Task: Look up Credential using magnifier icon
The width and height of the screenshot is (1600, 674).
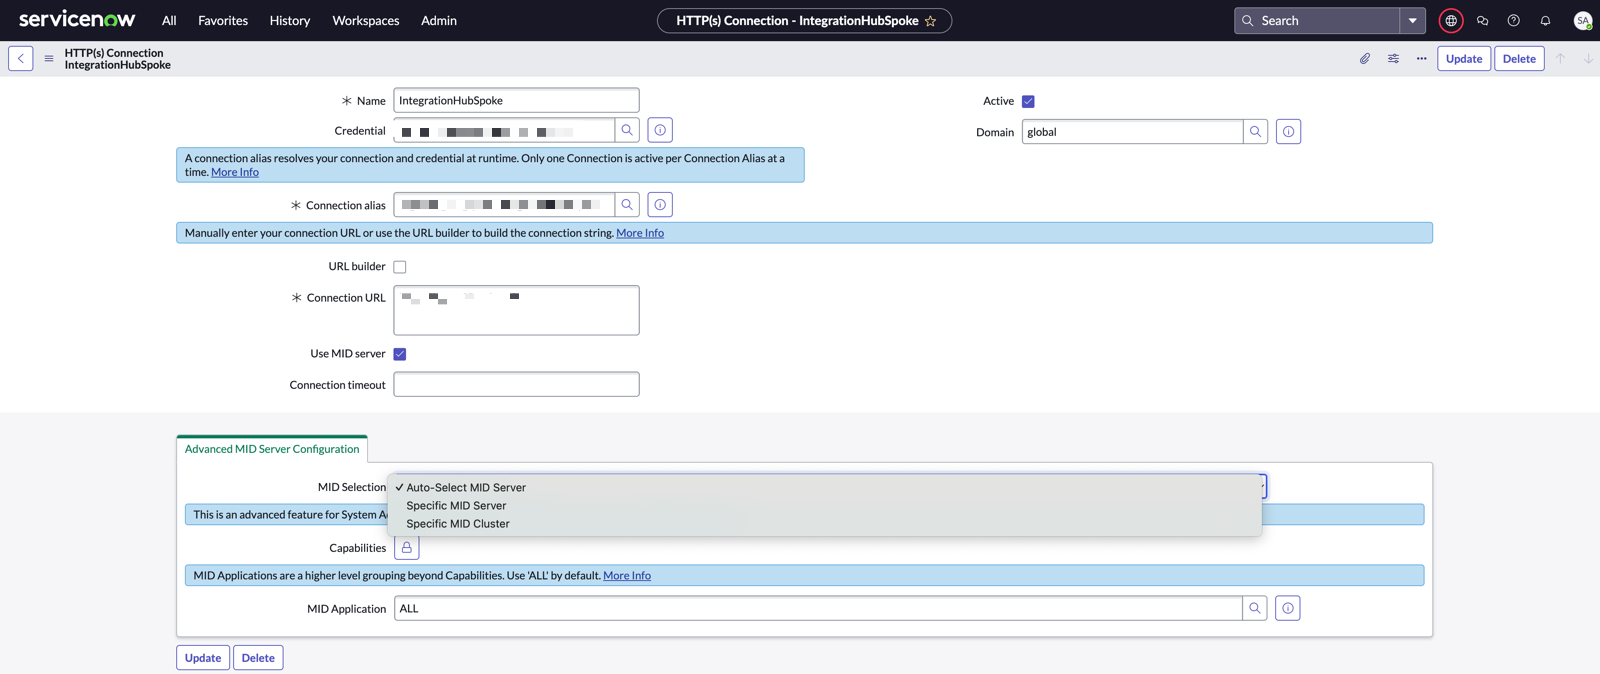Action: (627, 130)
